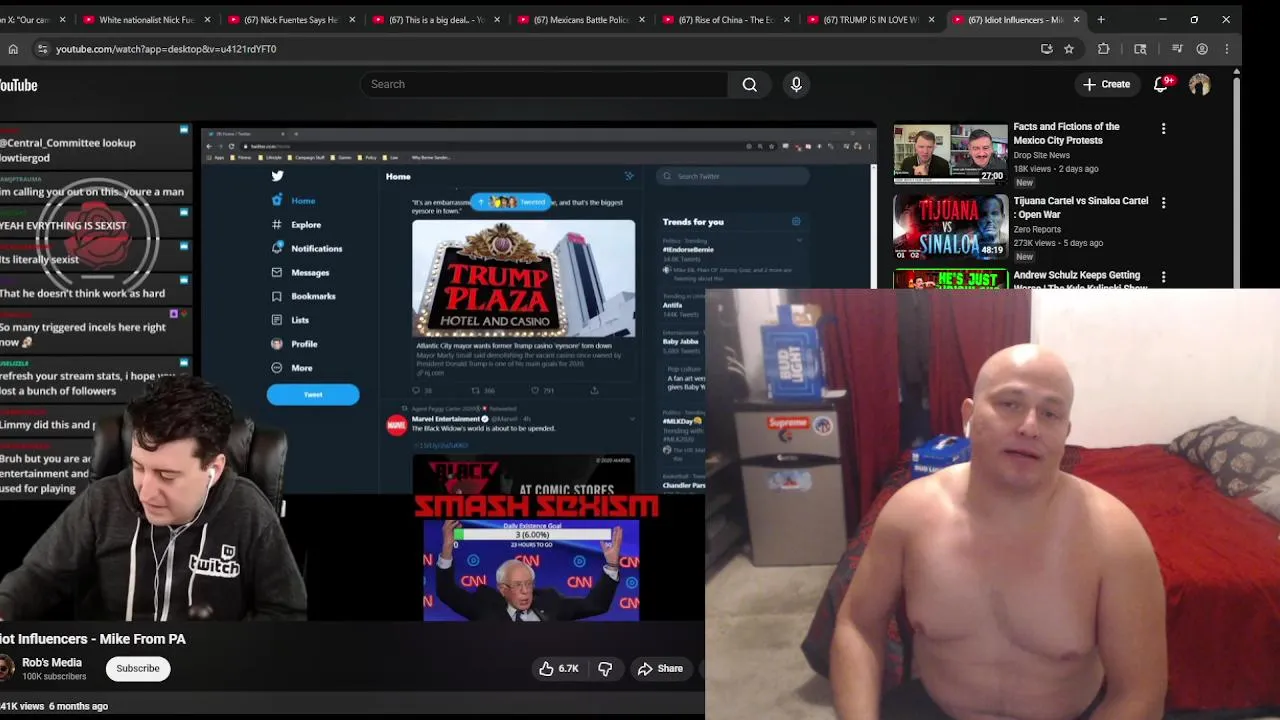Open the YouTube account avatar menu
This screenshot has height=720, width=1280.
(1199, 85)
